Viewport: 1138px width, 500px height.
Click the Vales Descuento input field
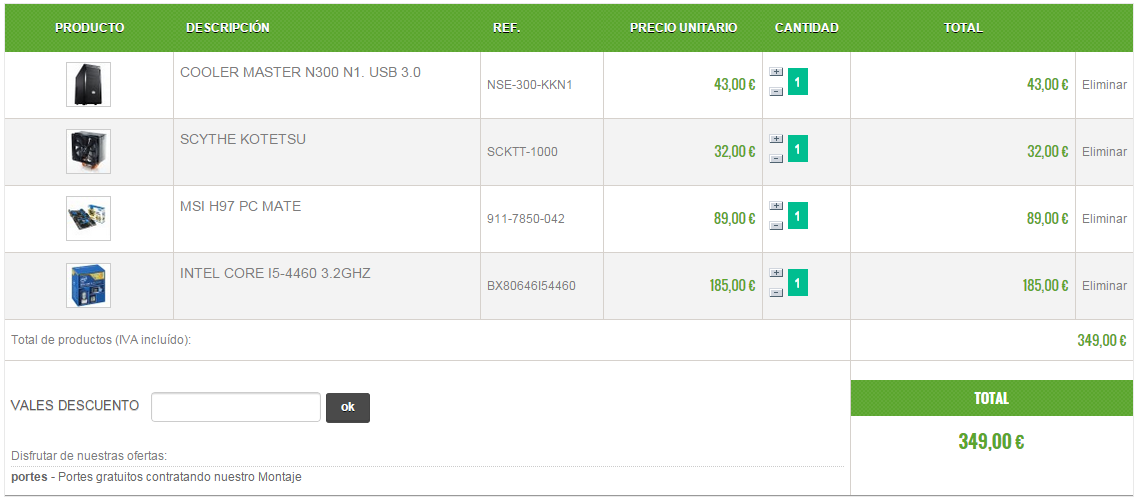coord(236,407)
